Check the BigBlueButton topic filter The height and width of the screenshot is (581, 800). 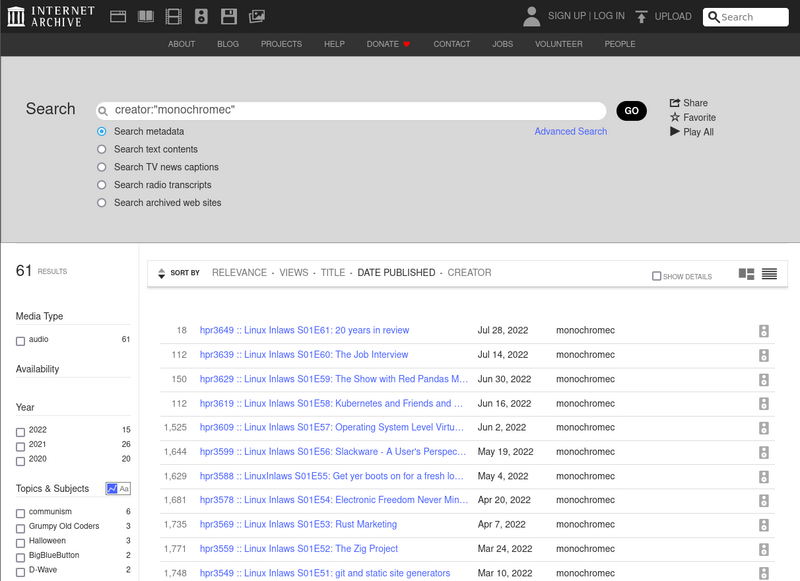(x=20, y=558)
